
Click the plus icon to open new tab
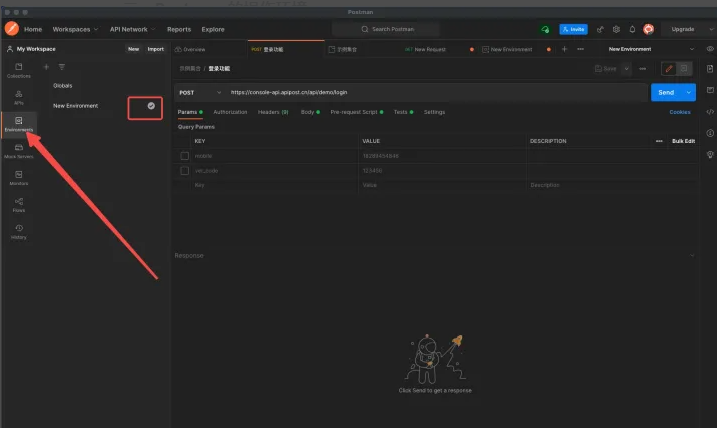click(564, 49)
